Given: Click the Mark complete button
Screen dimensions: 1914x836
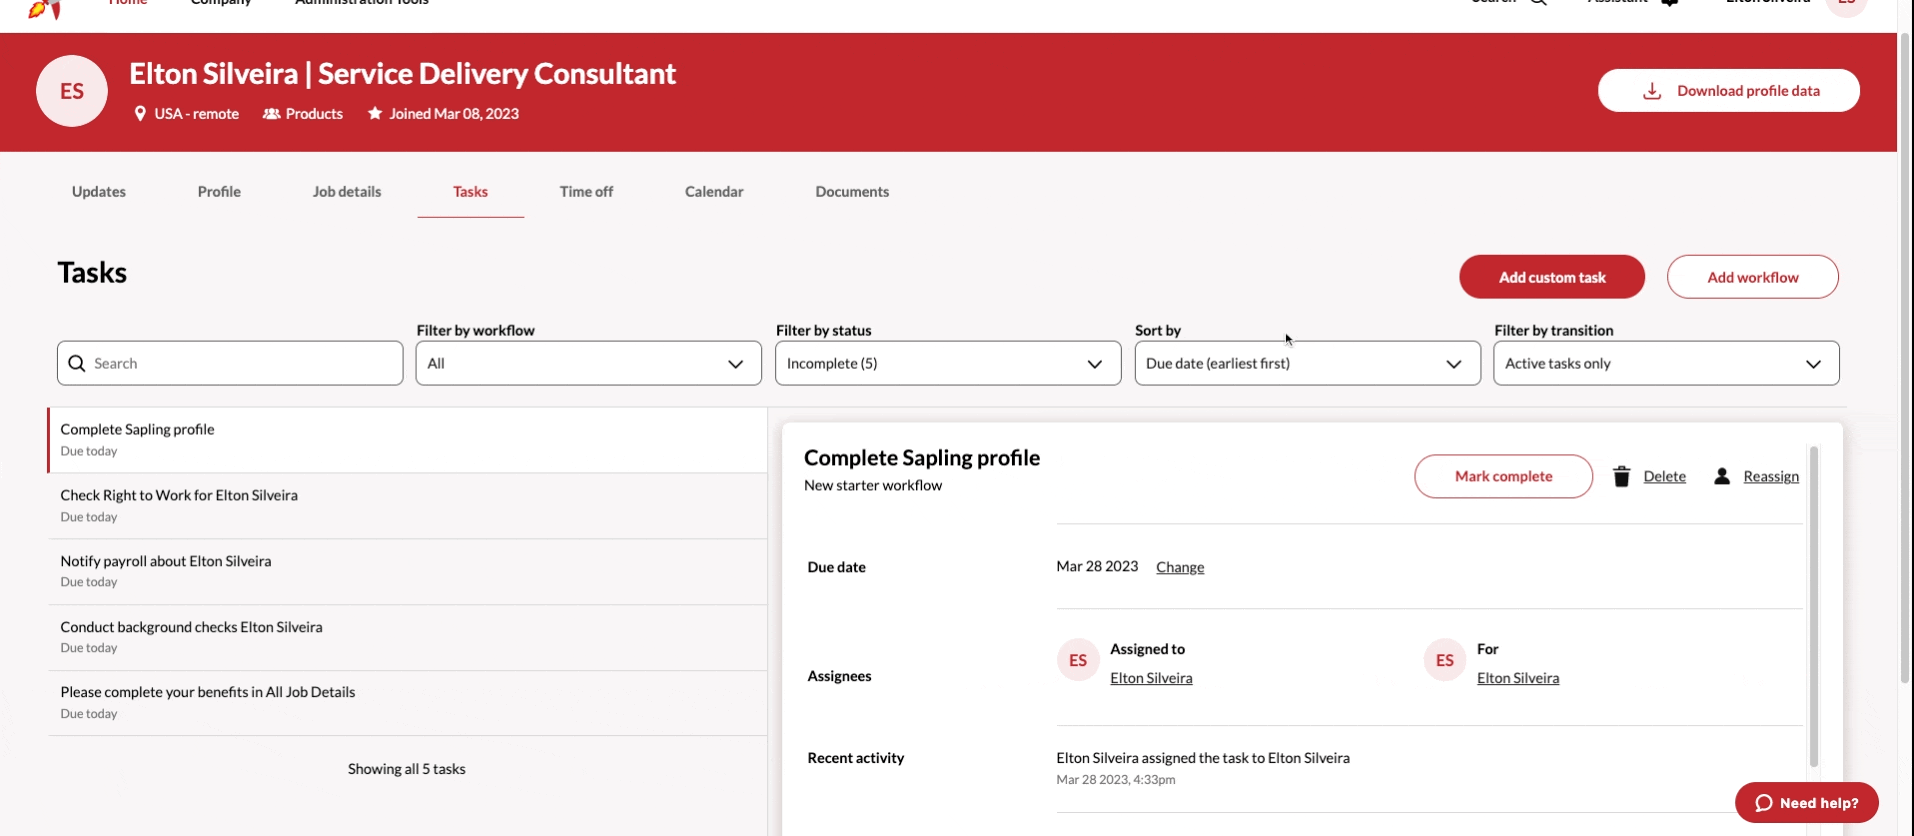Looking at the screenshot, I should click(1503, 477).
